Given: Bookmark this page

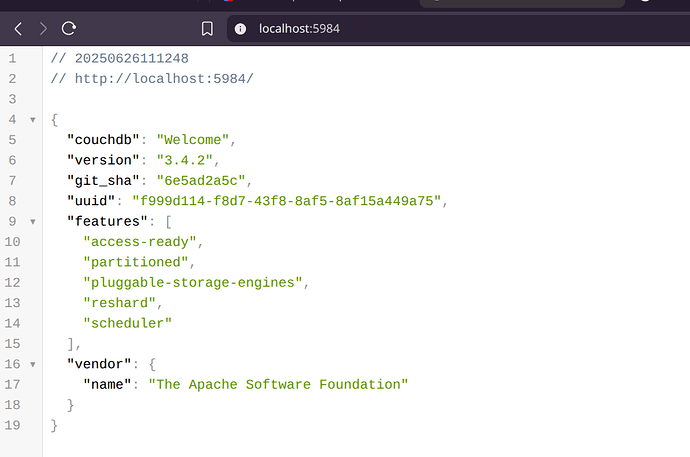Looking at the screenshot, I should [207, 29].
